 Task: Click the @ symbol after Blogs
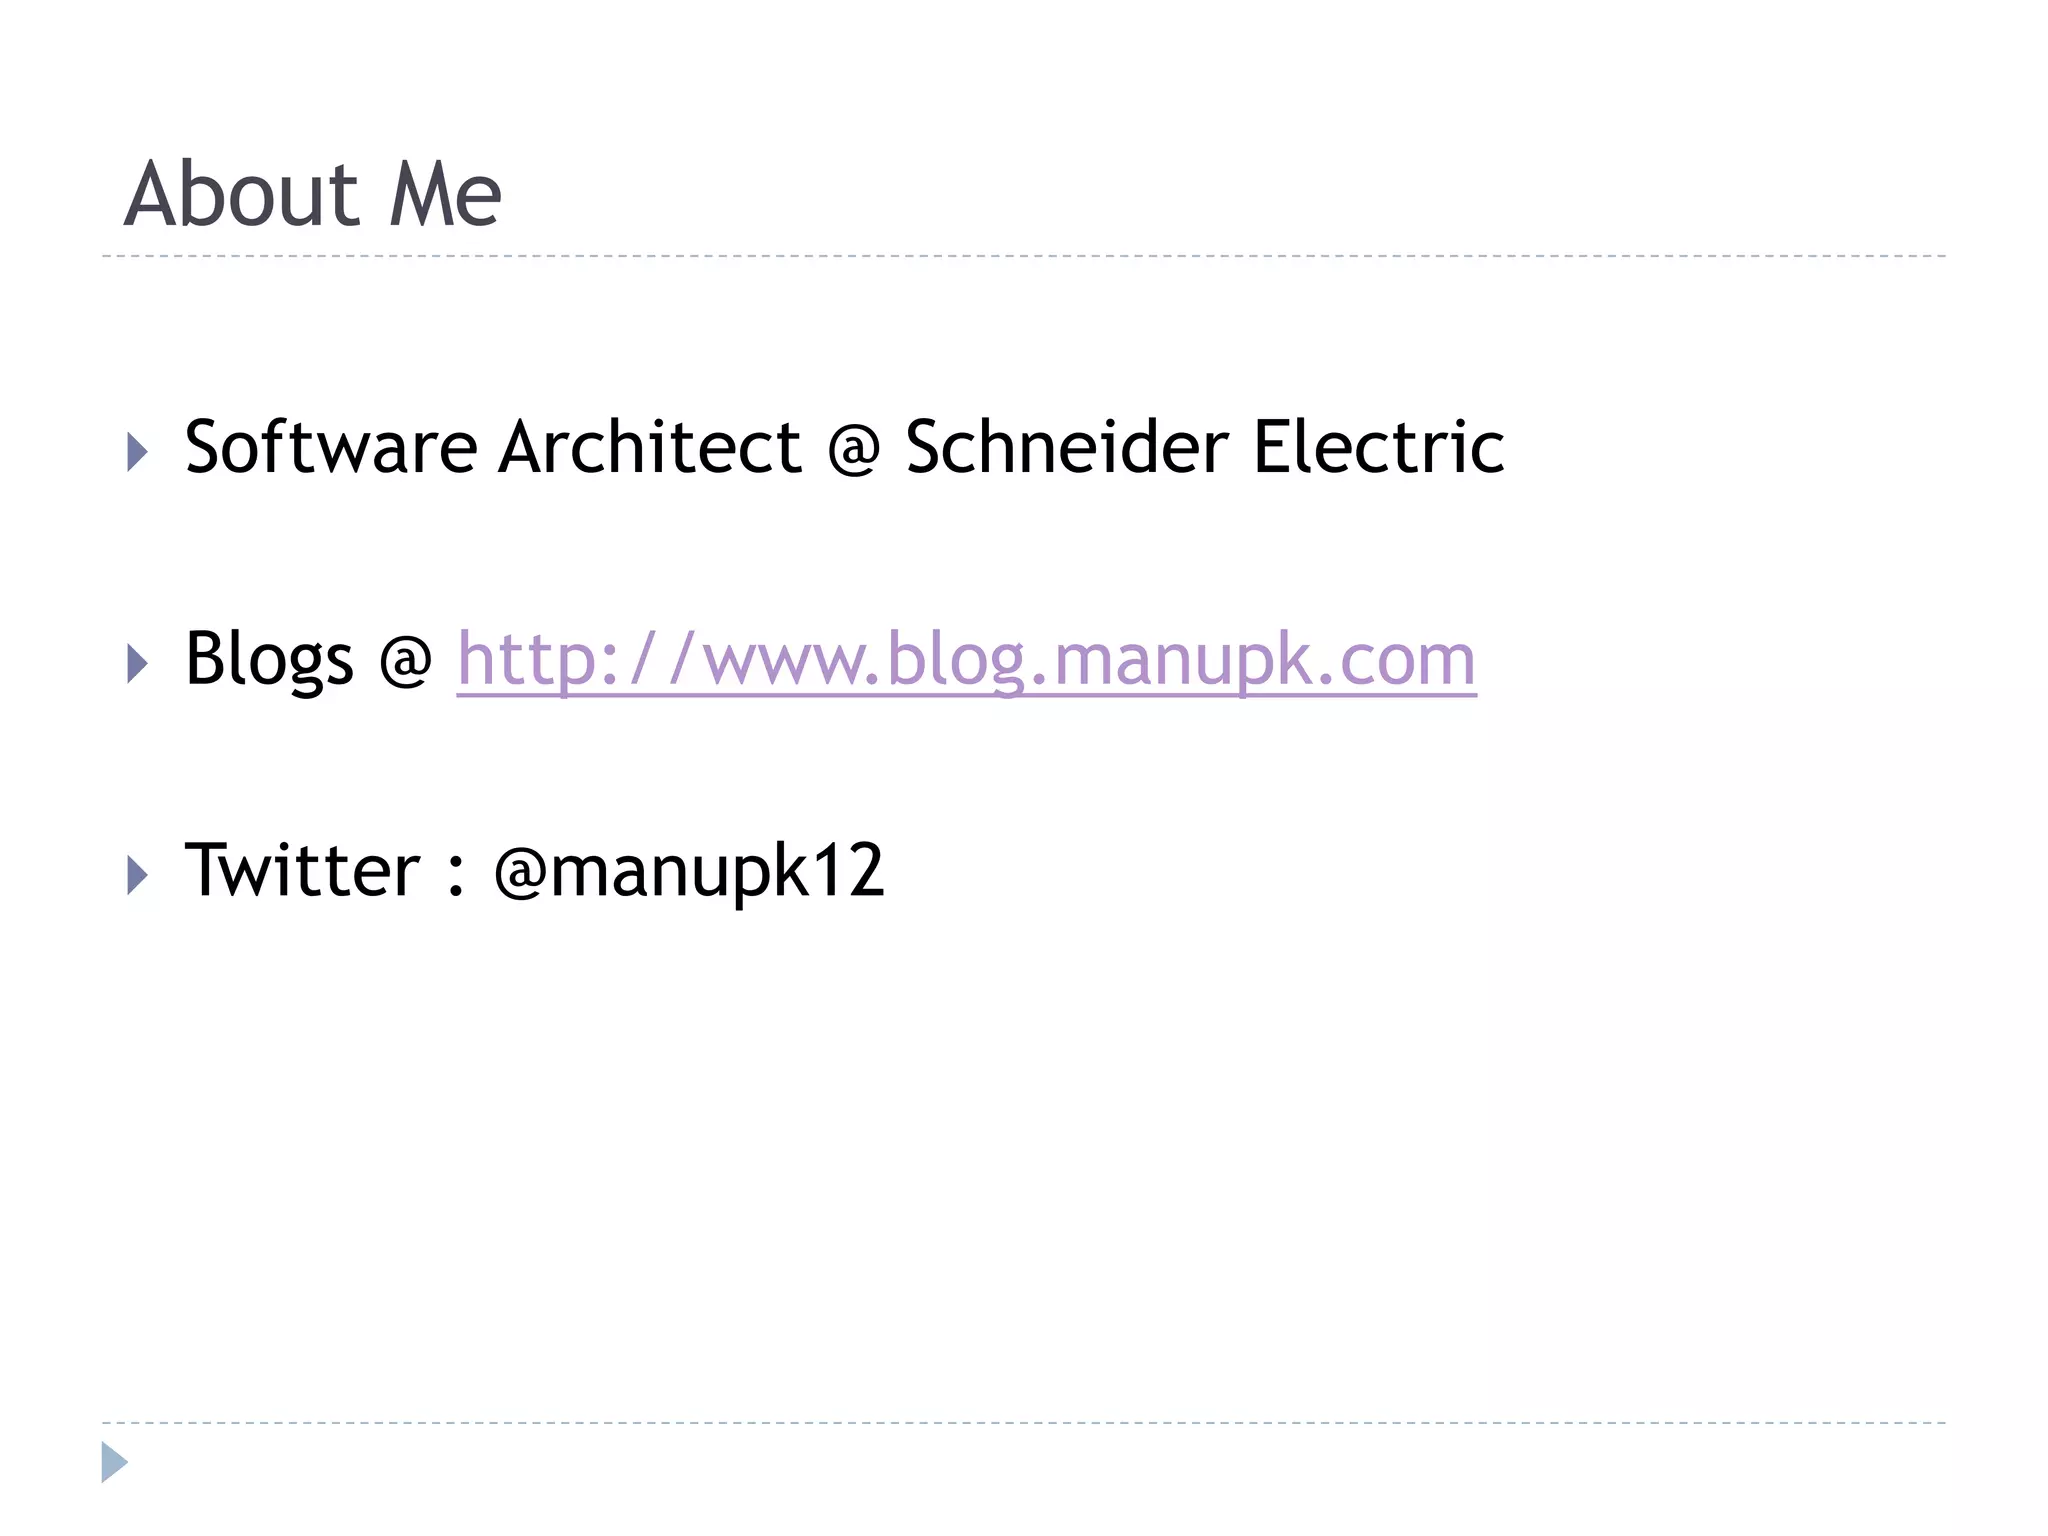tap(405, 662)
